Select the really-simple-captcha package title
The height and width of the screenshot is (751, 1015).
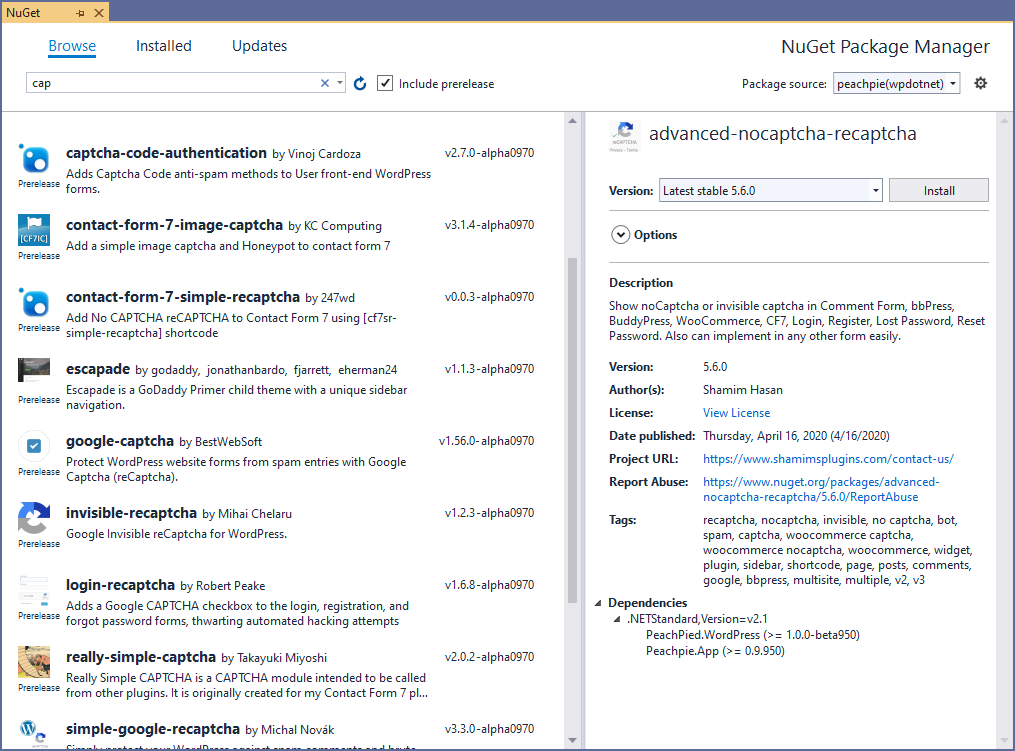tap(140, 656)
